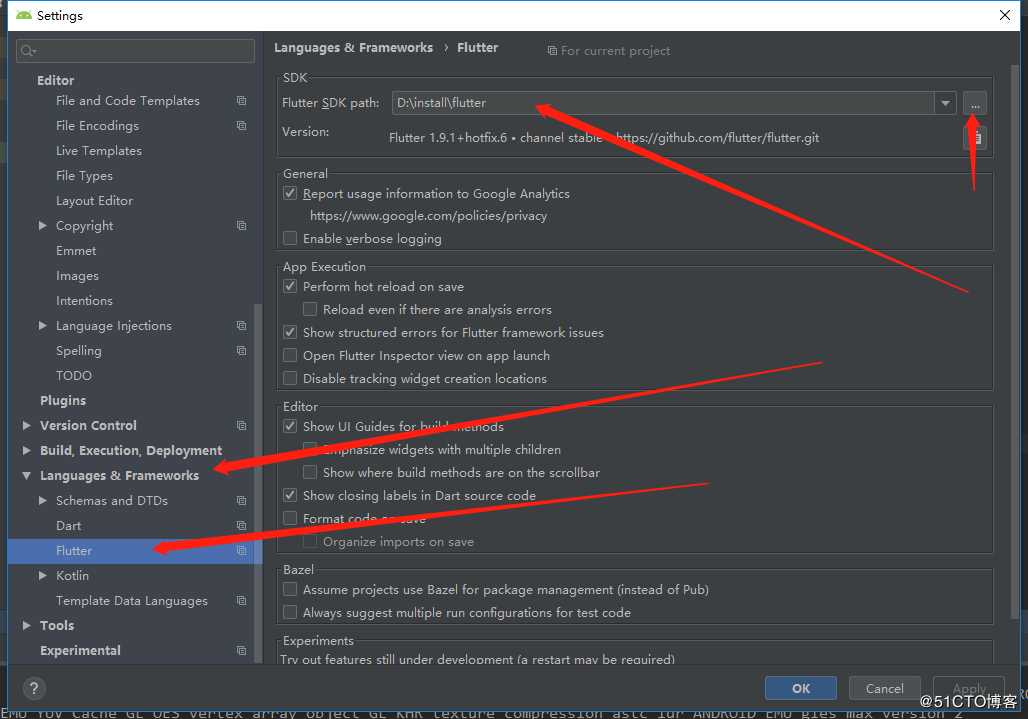Image resolution: width=1028 pixels, height=719 pixels.
Task: Click the Cancel button
Action: (x=884, y=688)
